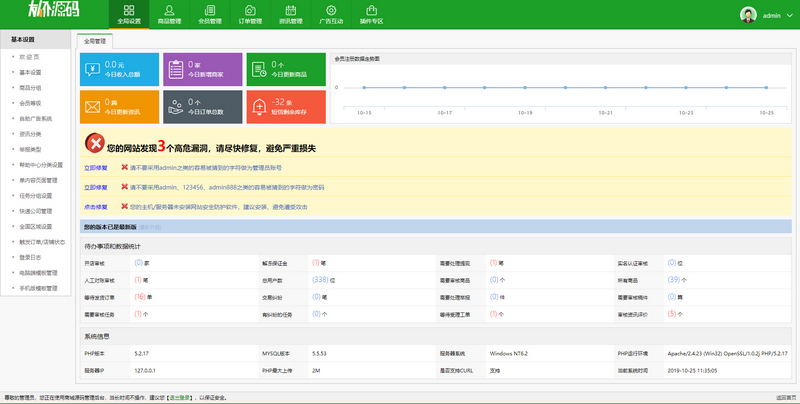Click the server IP value 127.0.0.1
The image size is (800, 404).
click(145, 370)
